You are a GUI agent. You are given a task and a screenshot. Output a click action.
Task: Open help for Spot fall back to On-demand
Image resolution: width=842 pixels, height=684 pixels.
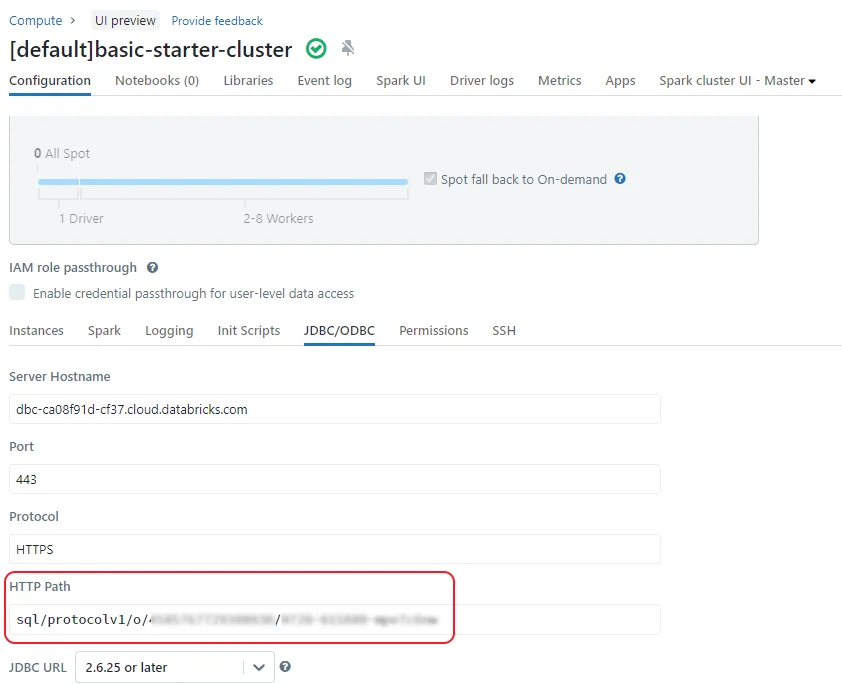click(620, 179)
